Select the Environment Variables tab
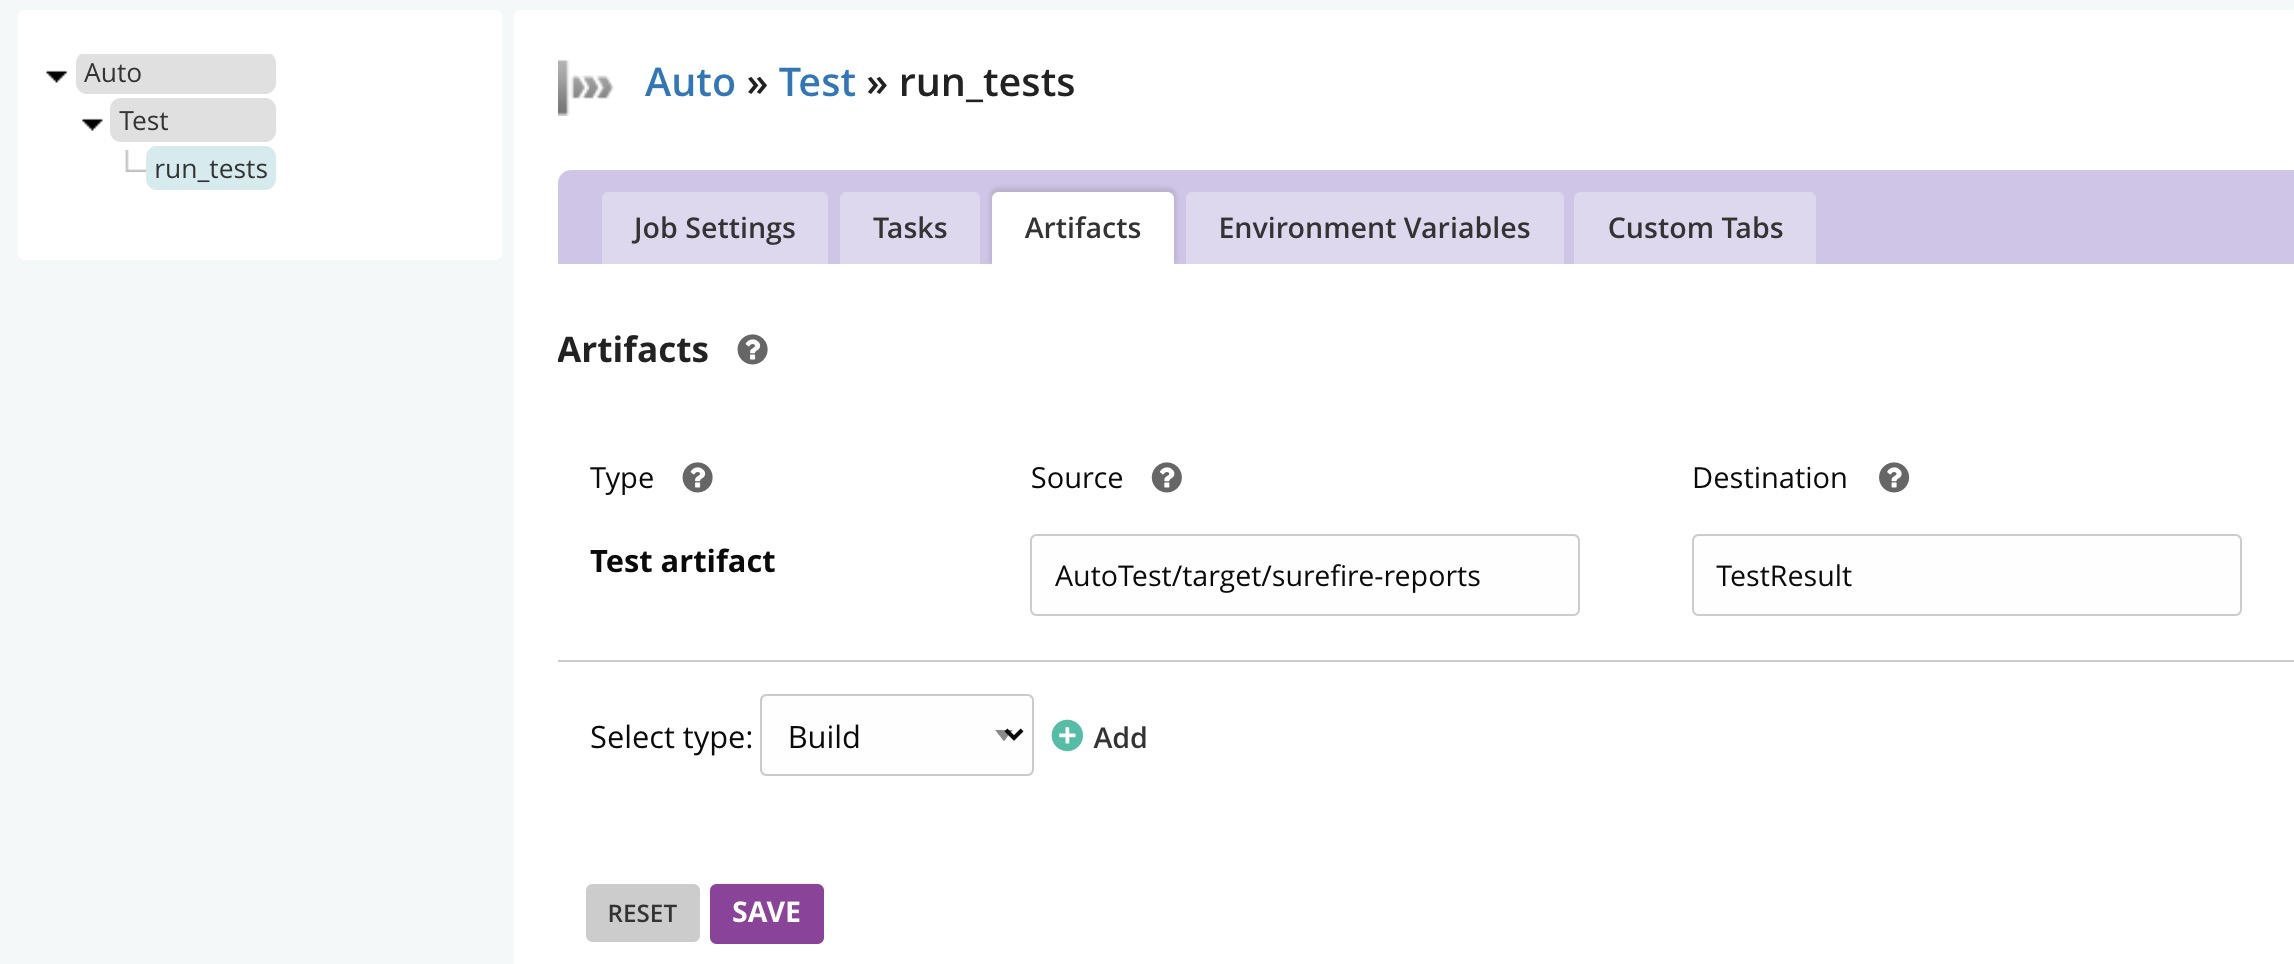This screenshot has width=2294, height=964. [1373, 228]
